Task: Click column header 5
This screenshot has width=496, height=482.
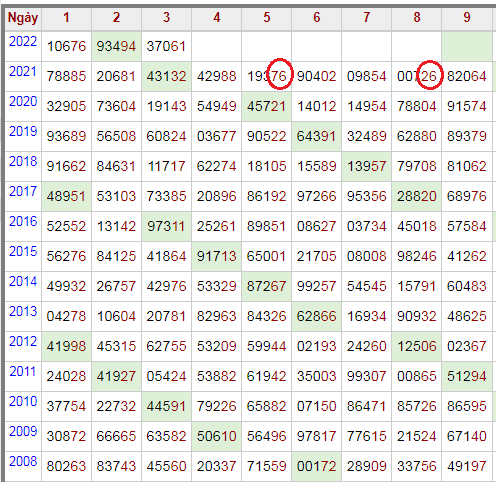Action: click(266, 18)
